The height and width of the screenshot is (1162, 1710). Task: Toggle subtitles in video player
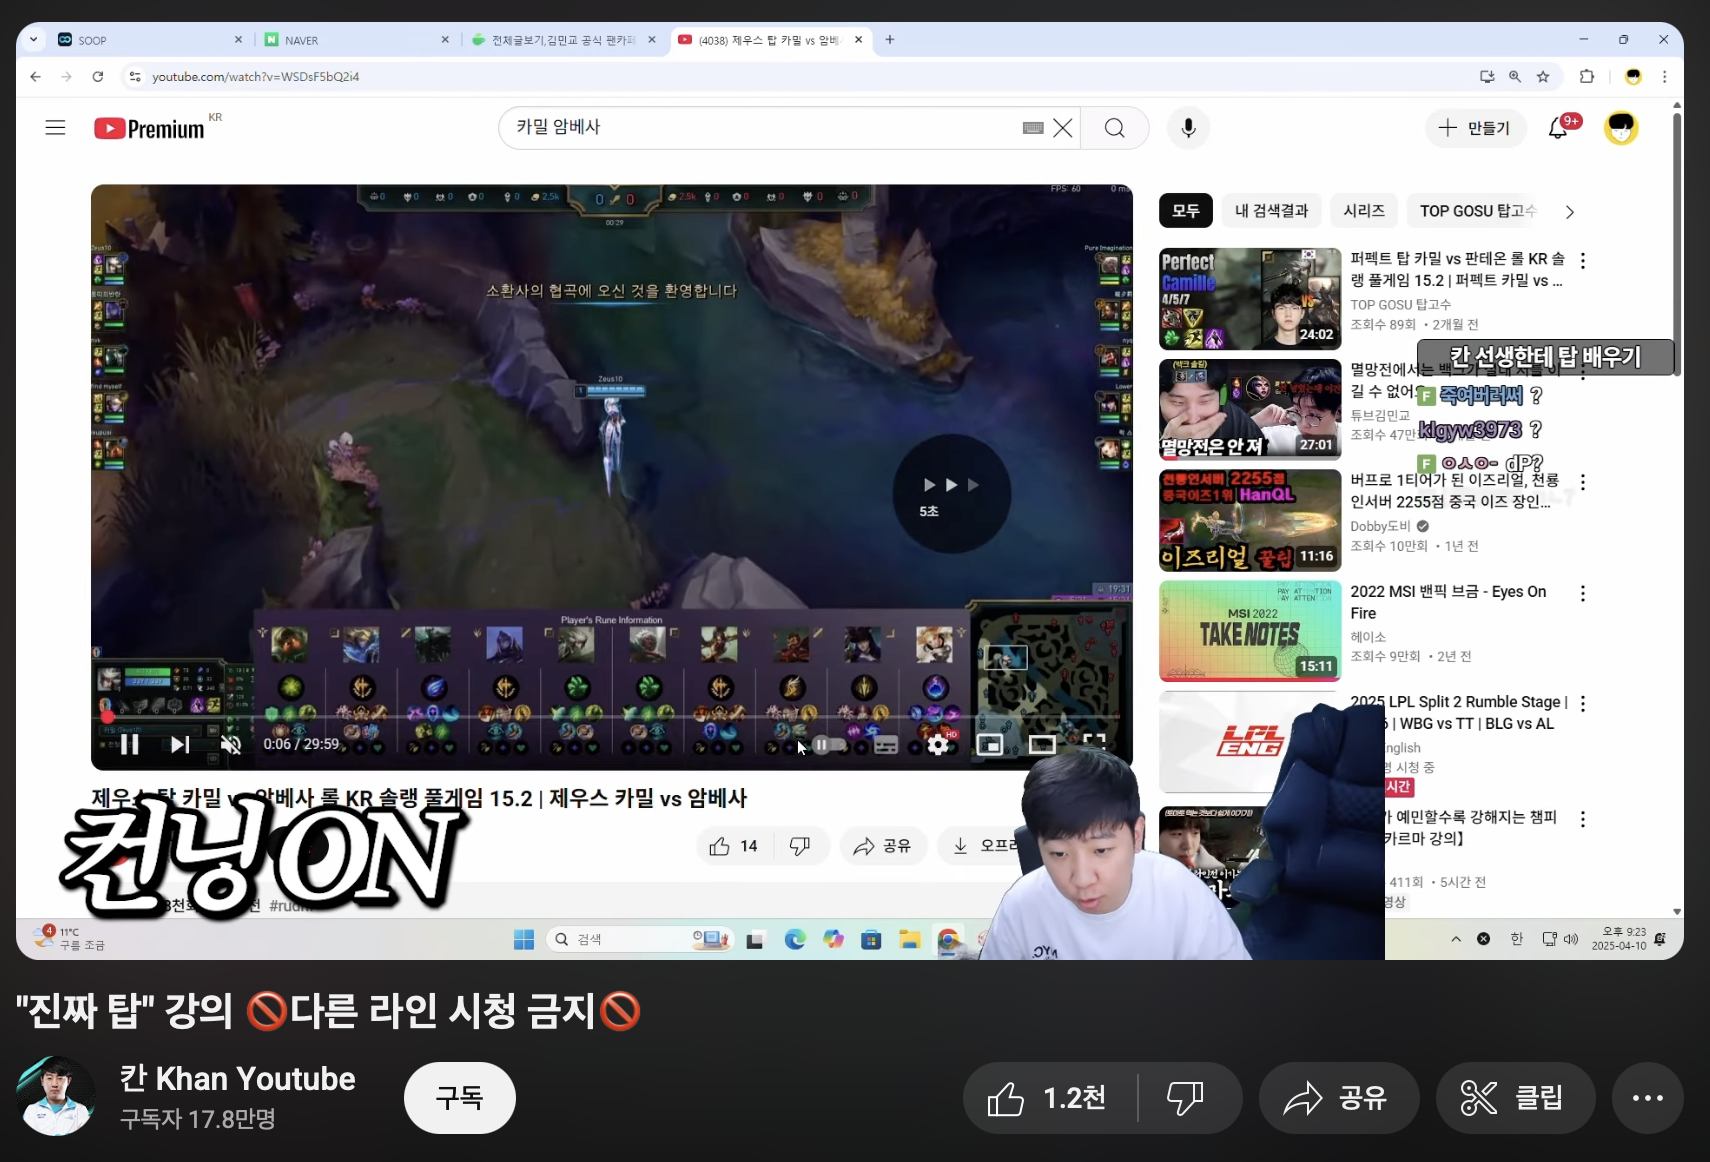886,745
